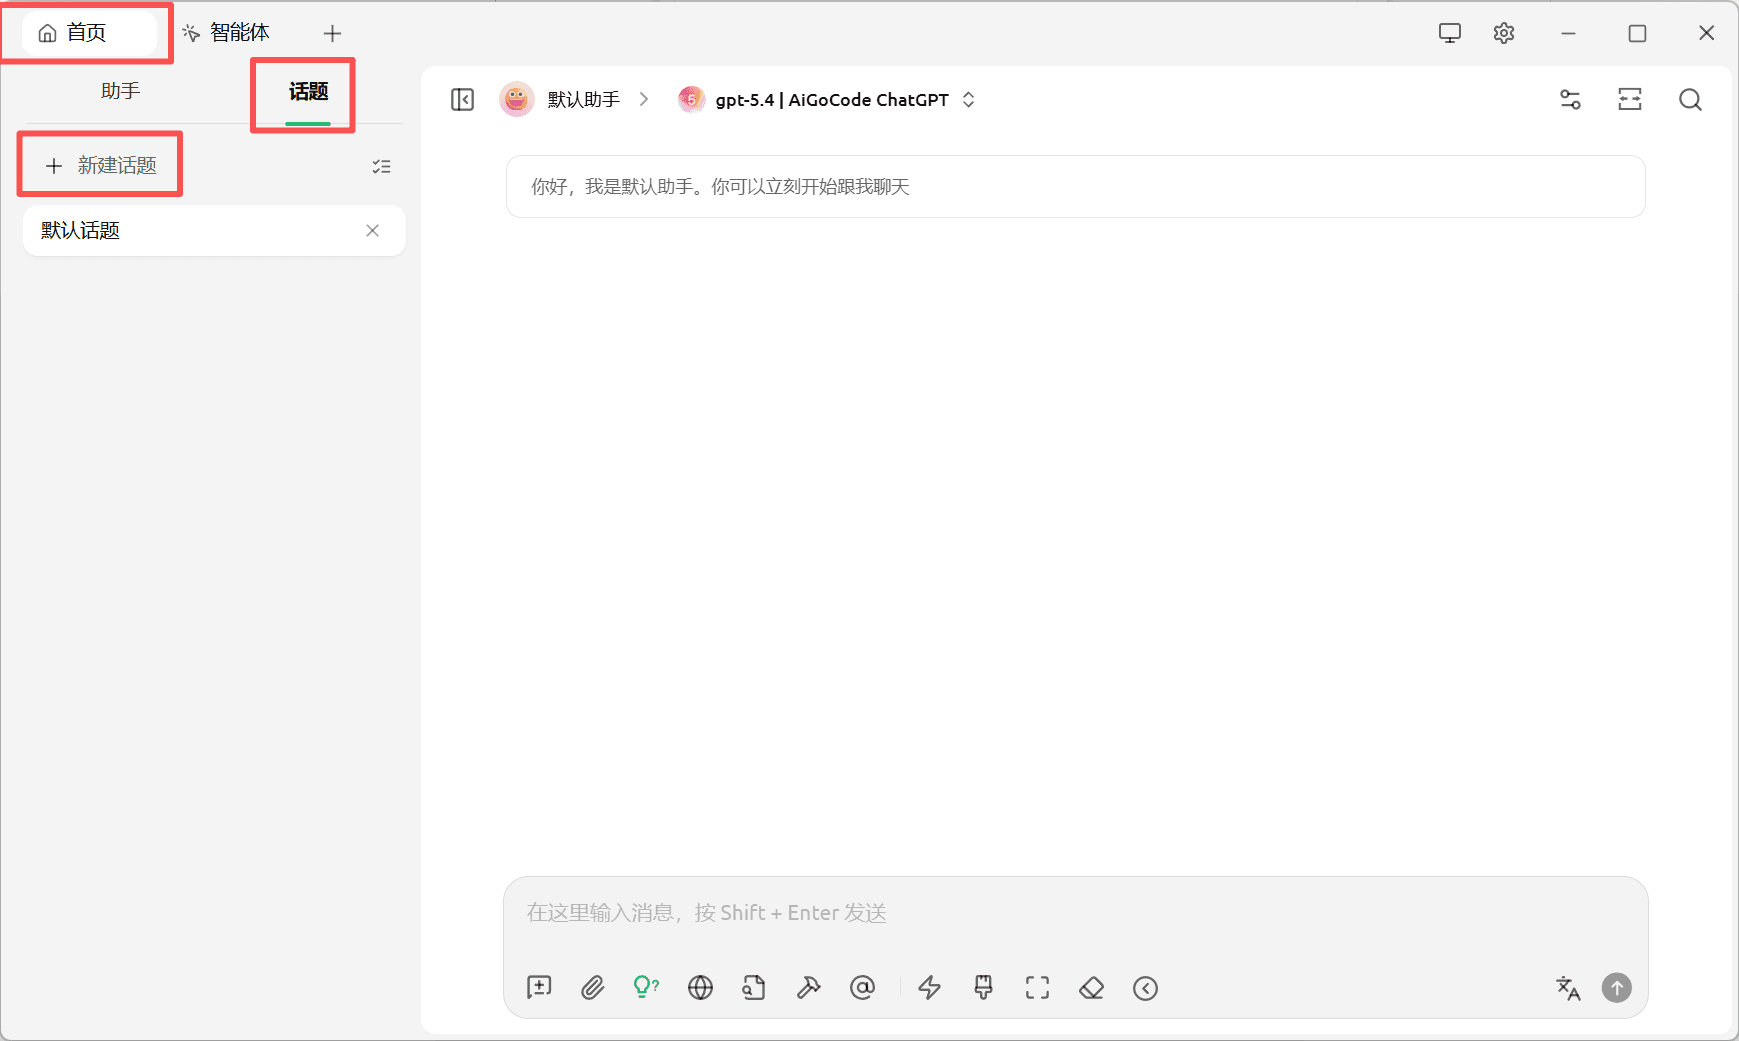1739x1041 pixels.
Task: Click the translate icon in input box
Action: (x=1568, y=988)
